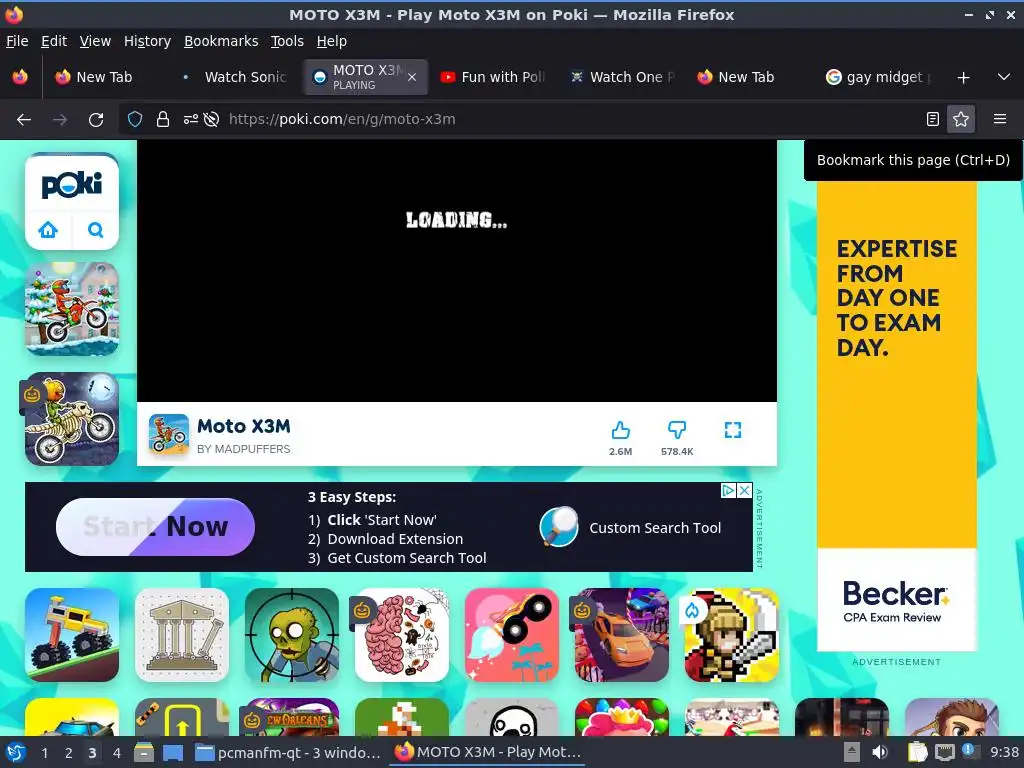Like Moto X3M with thumbs up
This screenshot has height=768, width=1024.
[620, 430]
